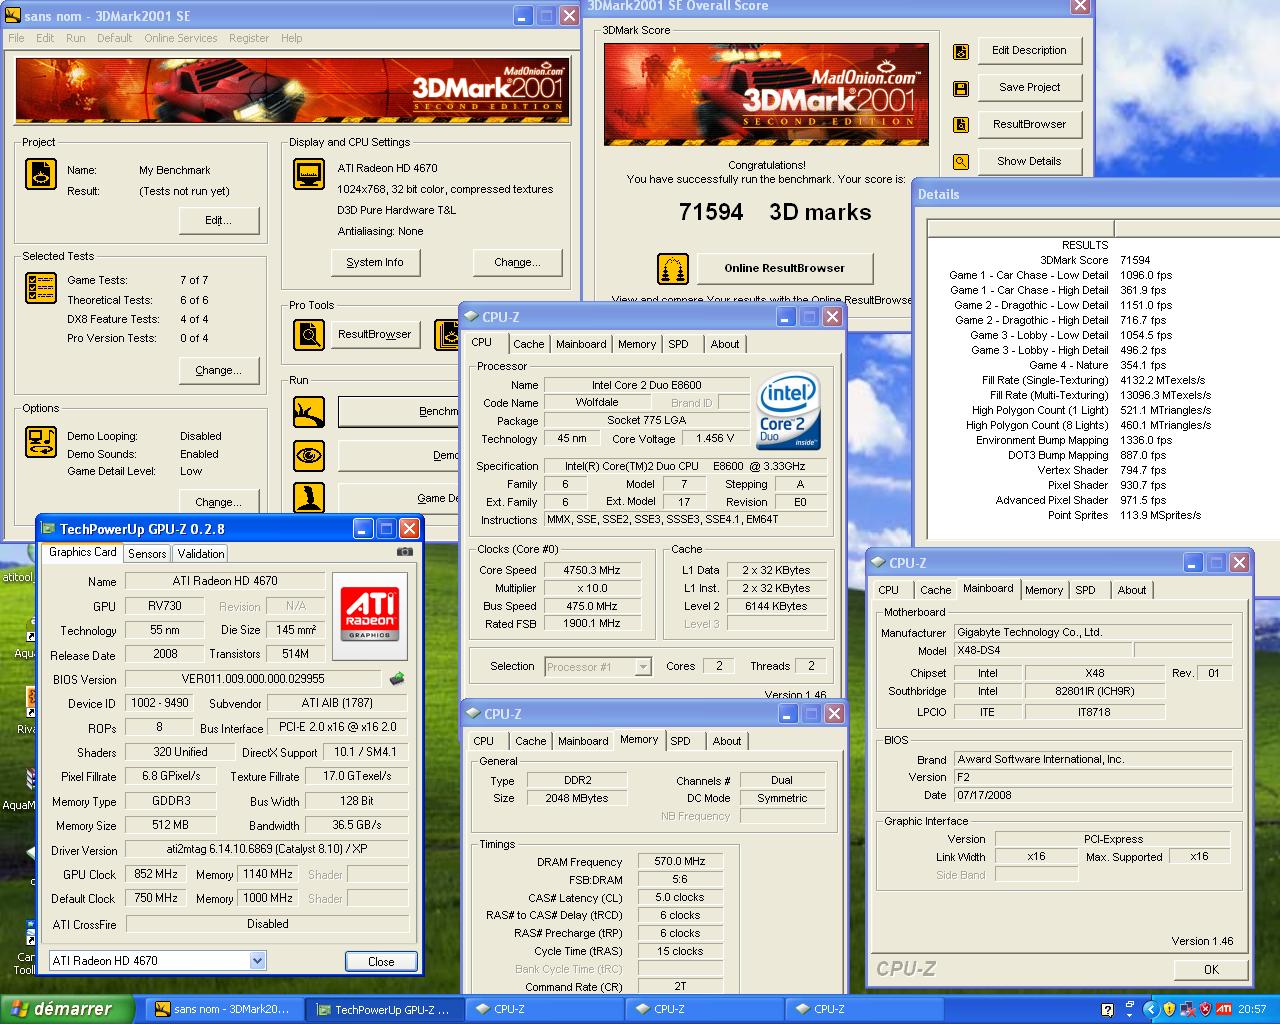Open Memory tab in CPU-Z window showing Gigabyte motherboard
1280x1024 pixels.
point(1044,590)
